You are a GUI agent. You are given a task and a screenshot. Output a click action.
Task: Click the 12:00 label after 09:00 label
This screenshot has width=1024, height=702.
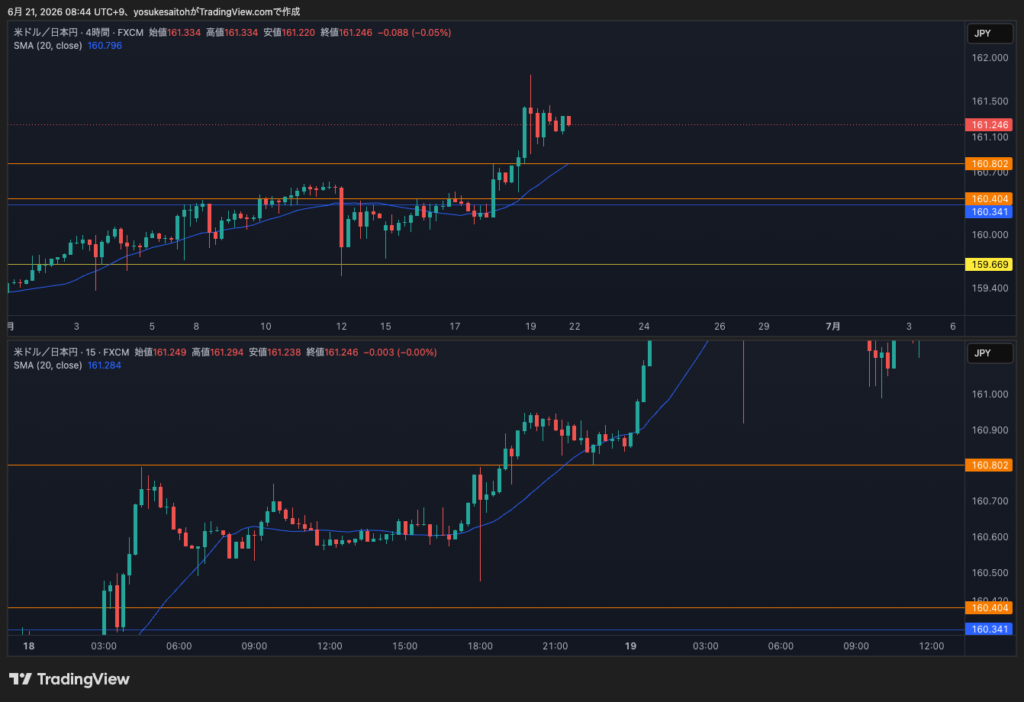click(931, 646)
